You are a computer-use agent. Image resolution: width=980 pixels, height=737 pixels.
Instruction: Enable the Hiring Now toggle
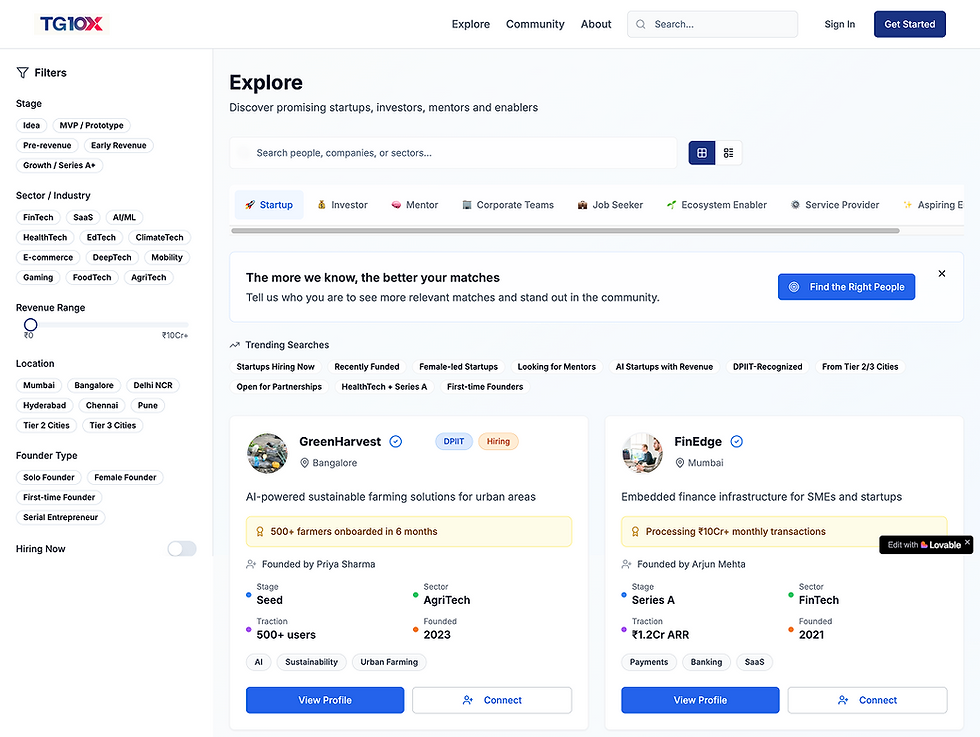[x=182, y=548]
